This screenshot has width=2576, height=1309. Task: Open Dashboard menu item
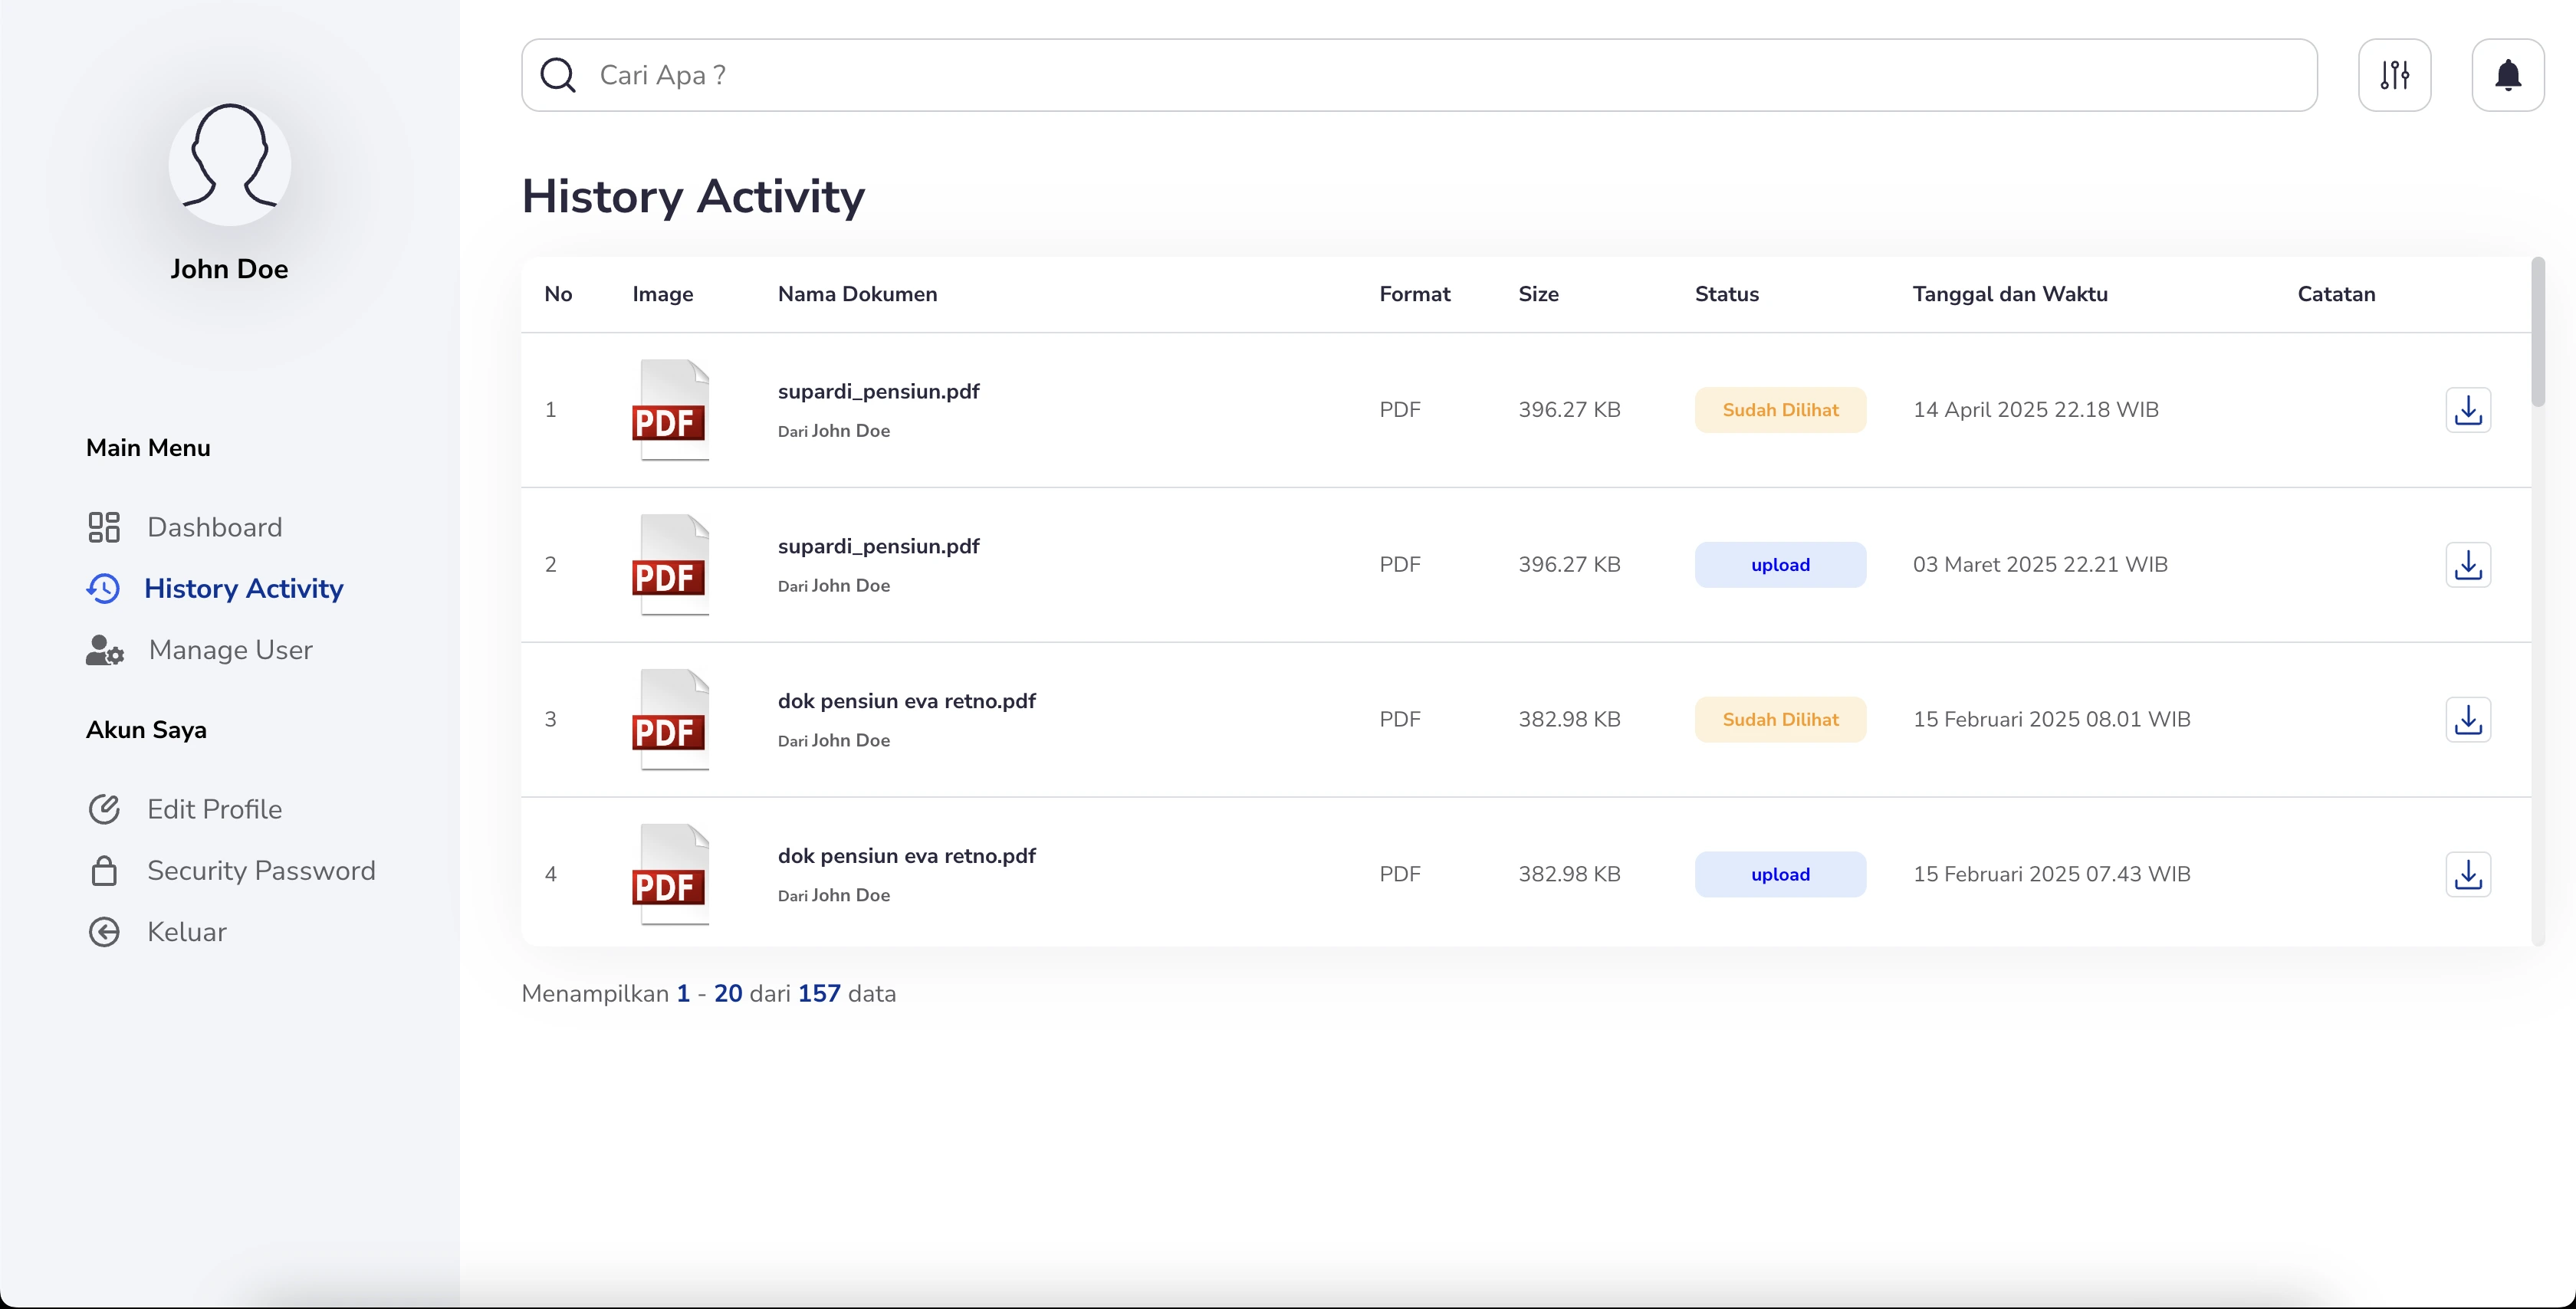tap(214, 527)
